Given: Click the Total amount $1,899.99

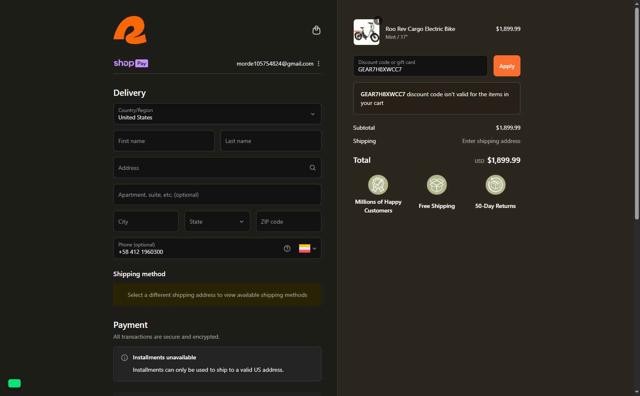Looking at the screenshot, I should coord(504,160).
